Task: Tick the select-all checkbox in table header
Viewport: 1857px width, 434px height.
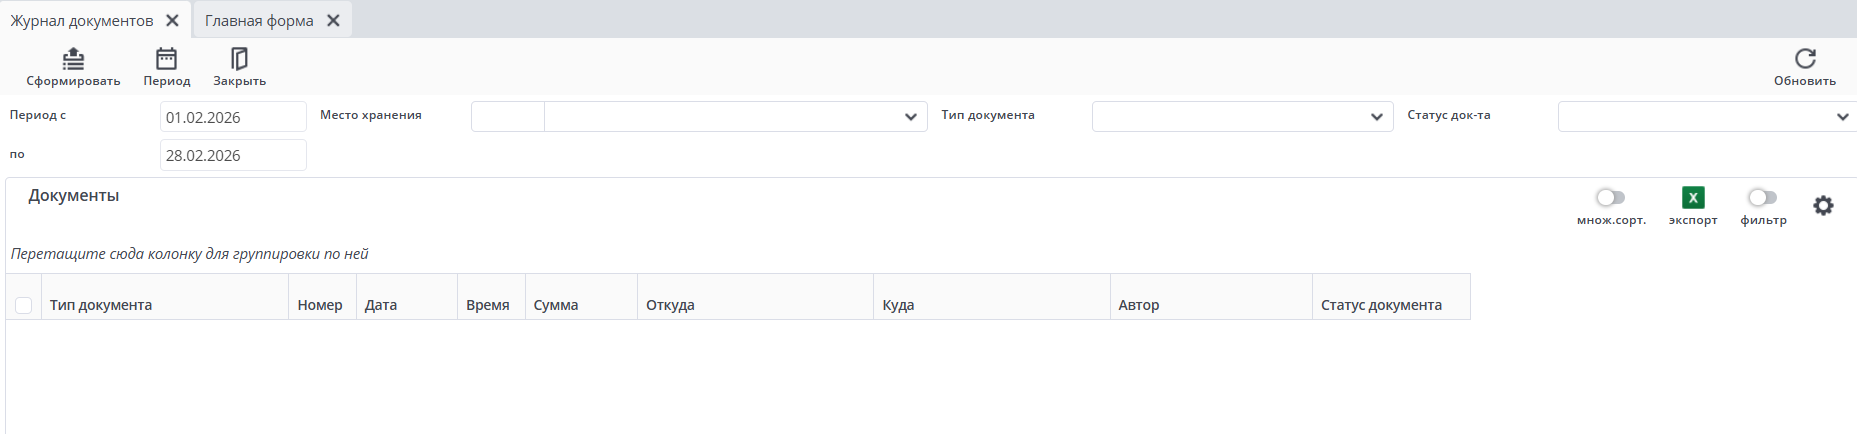Action: [24, 305]
